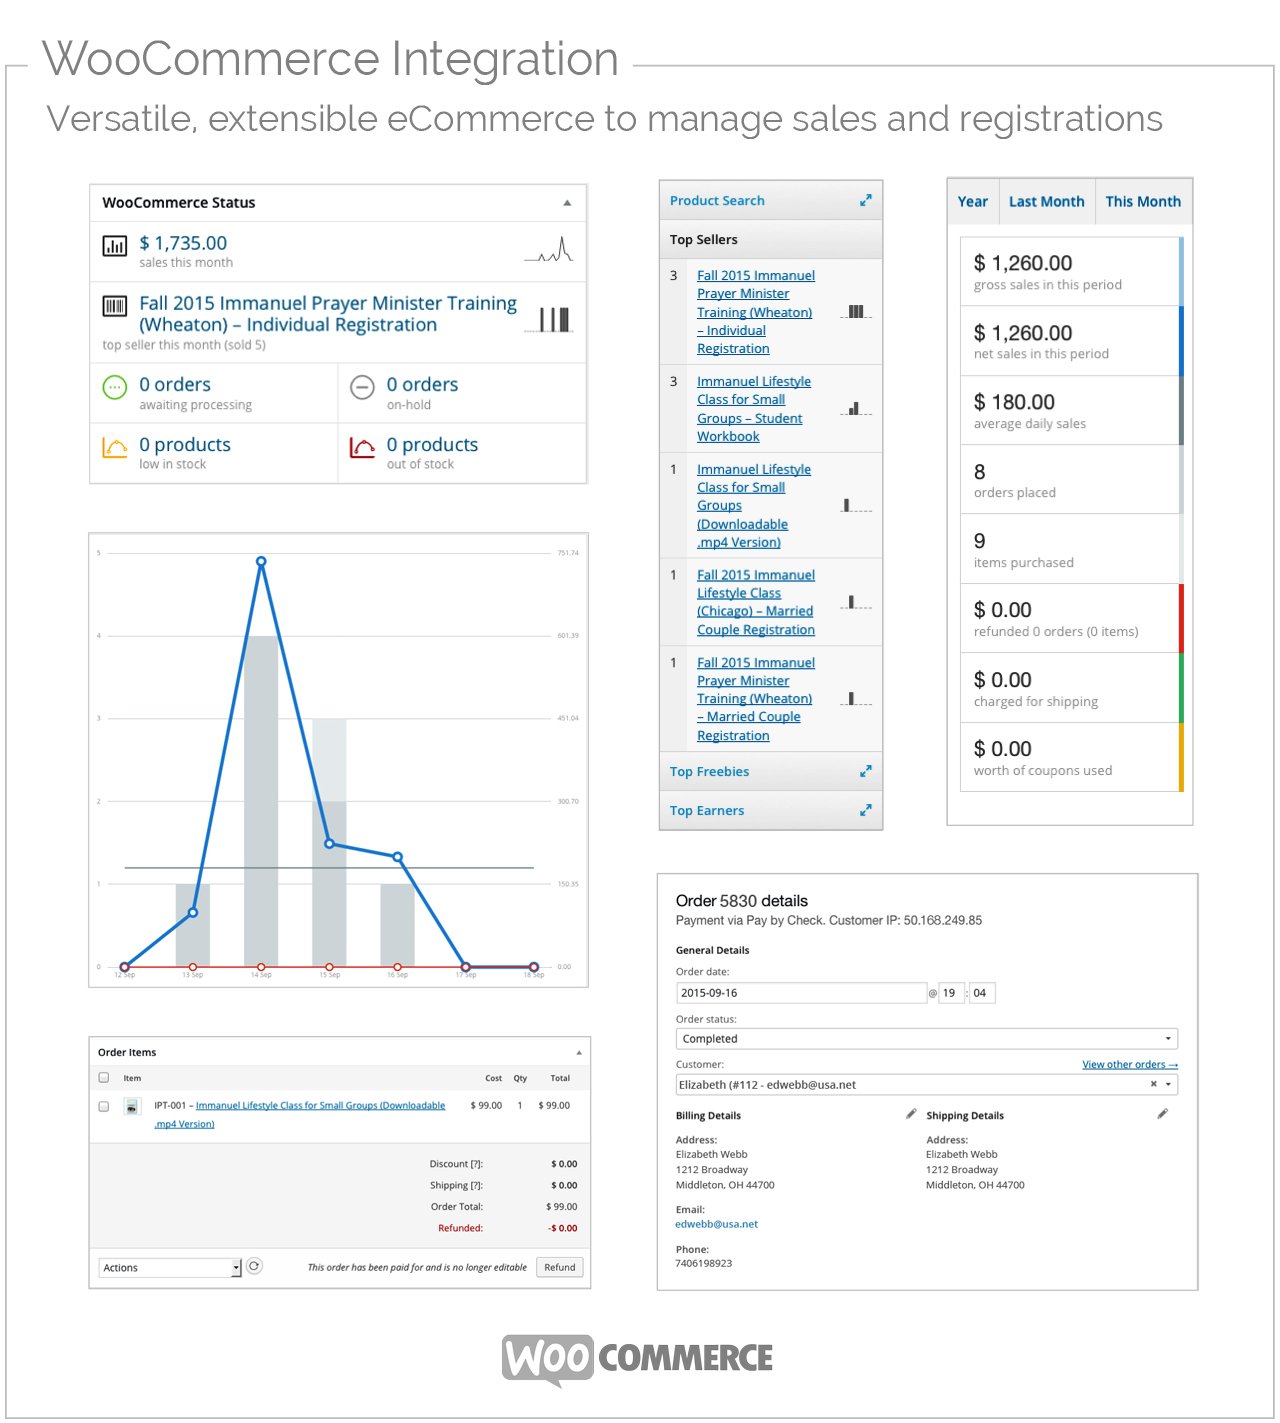Image resolution: width=1280 pixels, height=1423 pixels.
Task: Click the top seller barcode icon
Action: (x=115, y=306)
